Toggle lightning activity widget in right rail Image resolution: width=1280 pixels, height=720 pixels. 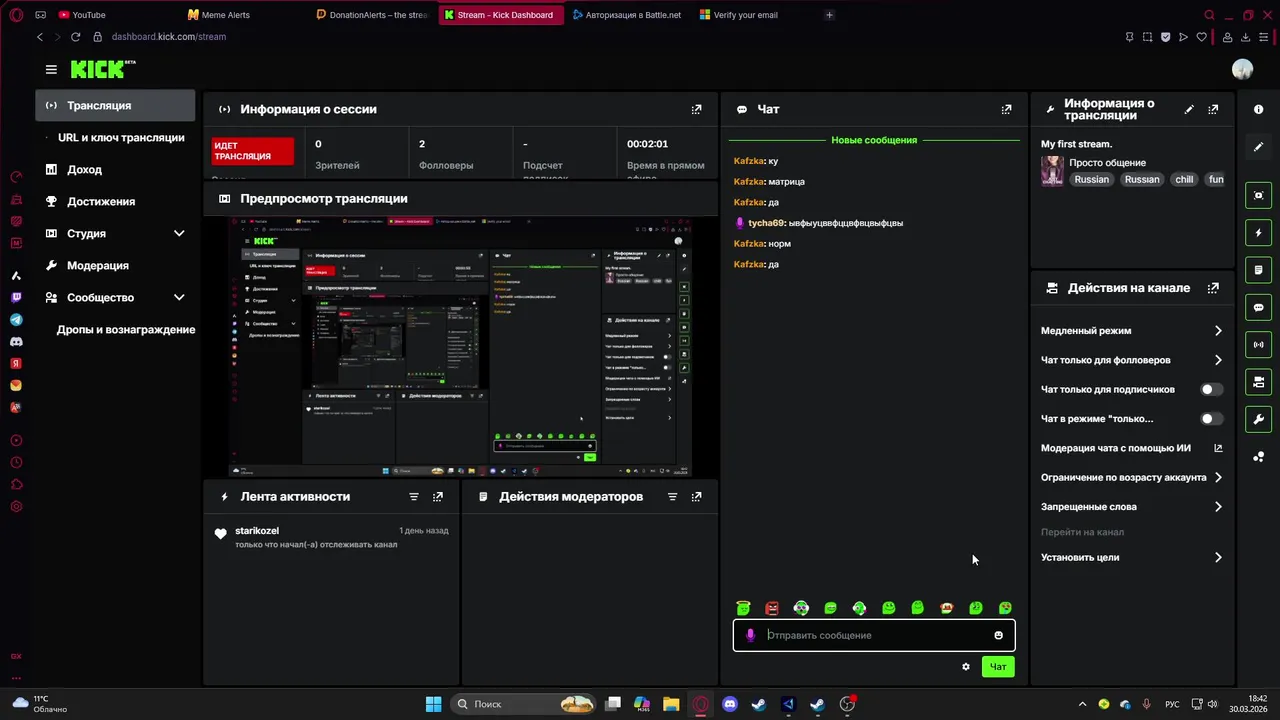(x=1259, y=233)
